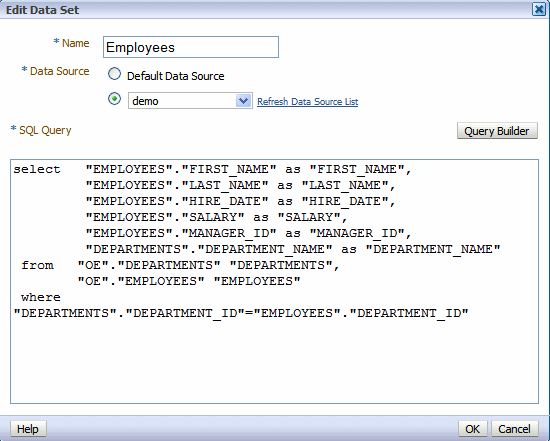Viewport: 550px width, 441px height.
Task: Click the empty area of SQL text box
Action: tap(274, 361)
